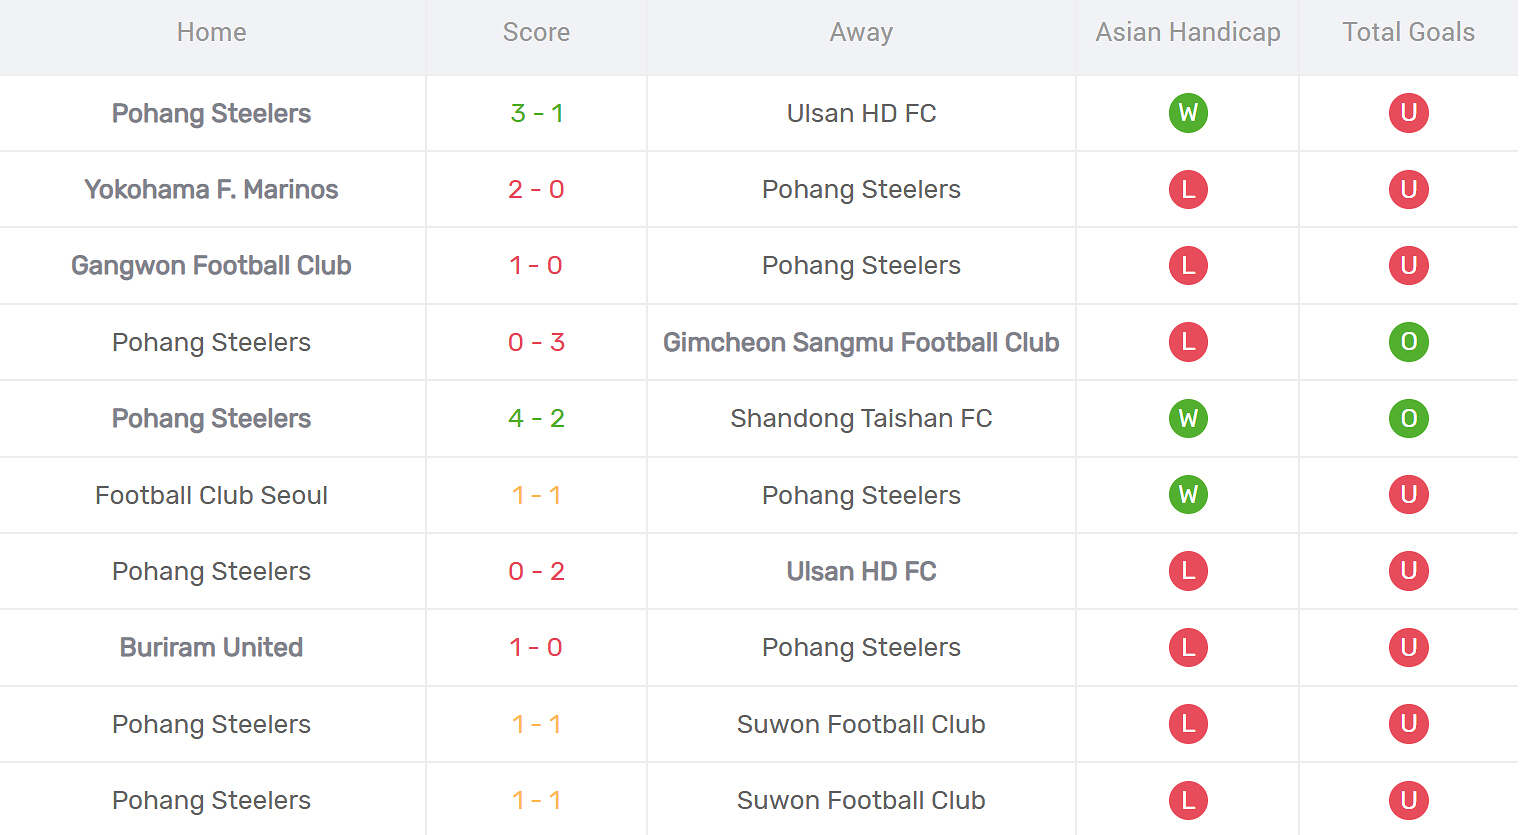Select the Gimcheon Sangmu Football Club link

click(861, 342)
